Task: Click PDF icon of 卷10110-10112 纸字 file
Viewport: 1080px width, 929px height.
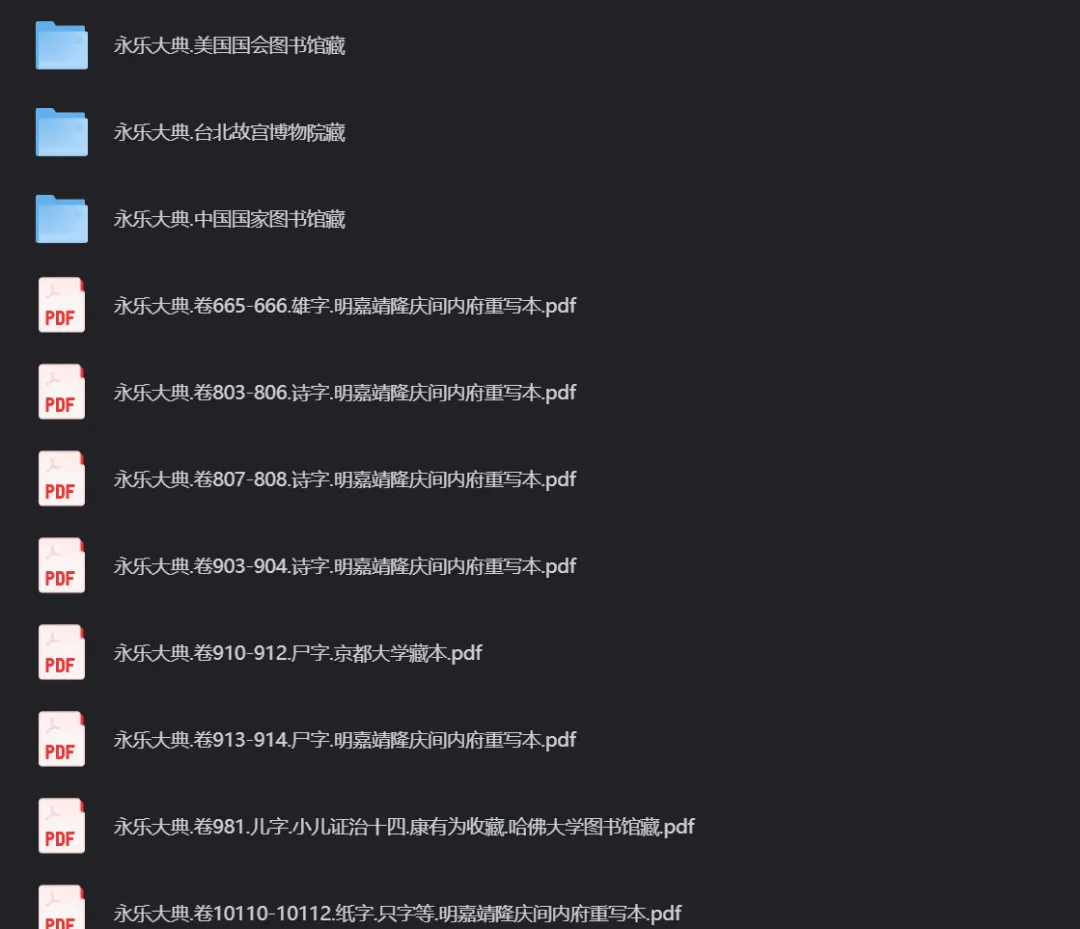Action: [x=61, y=907]
